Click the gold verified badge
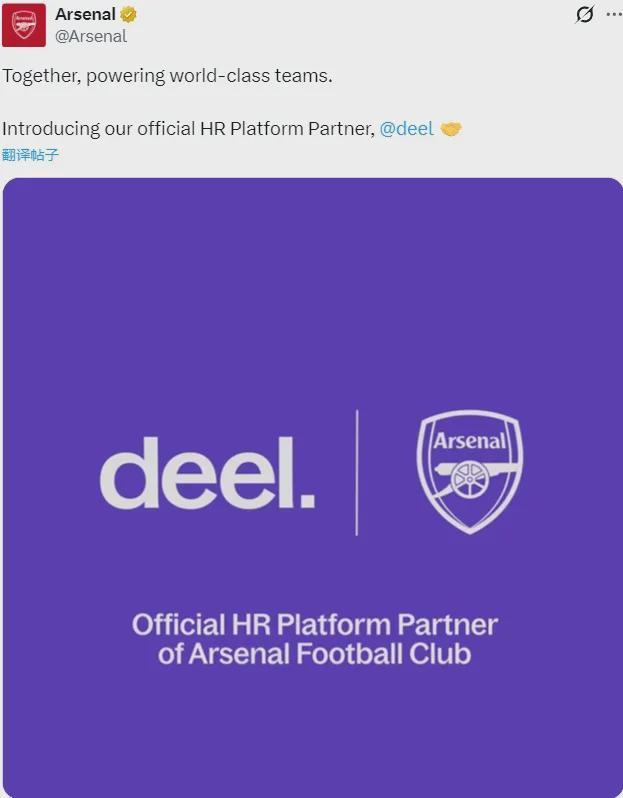 click(128, 15)
